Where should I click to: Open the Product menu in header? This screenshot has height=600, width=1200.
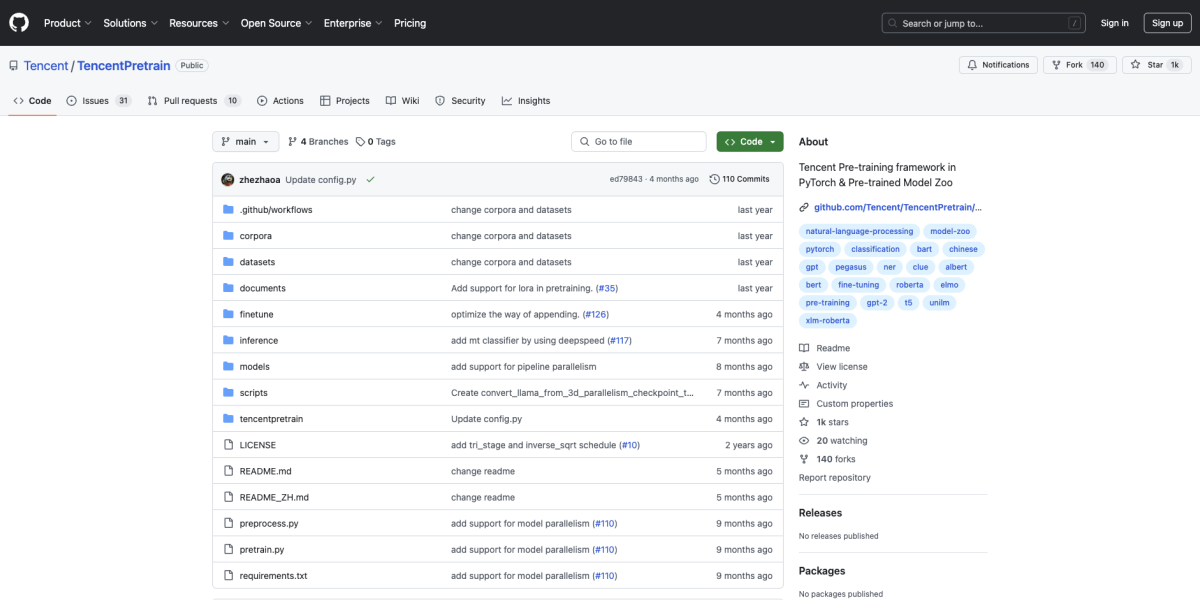(x=67, y=23)
